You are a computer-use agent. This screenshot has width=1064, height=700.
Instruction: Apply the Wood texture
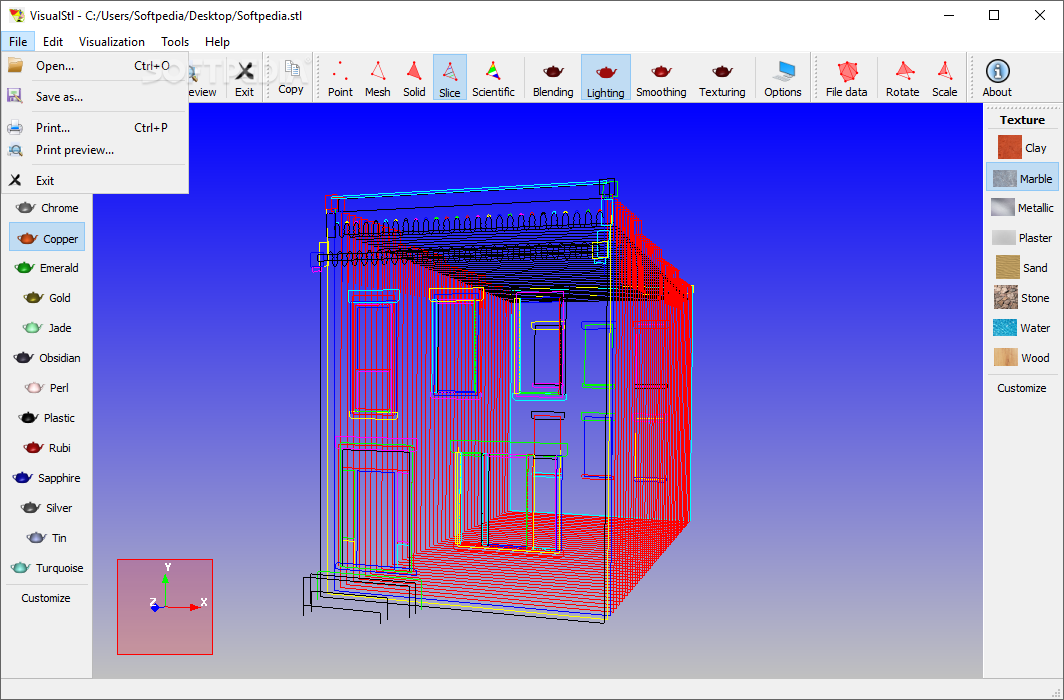1022,357
